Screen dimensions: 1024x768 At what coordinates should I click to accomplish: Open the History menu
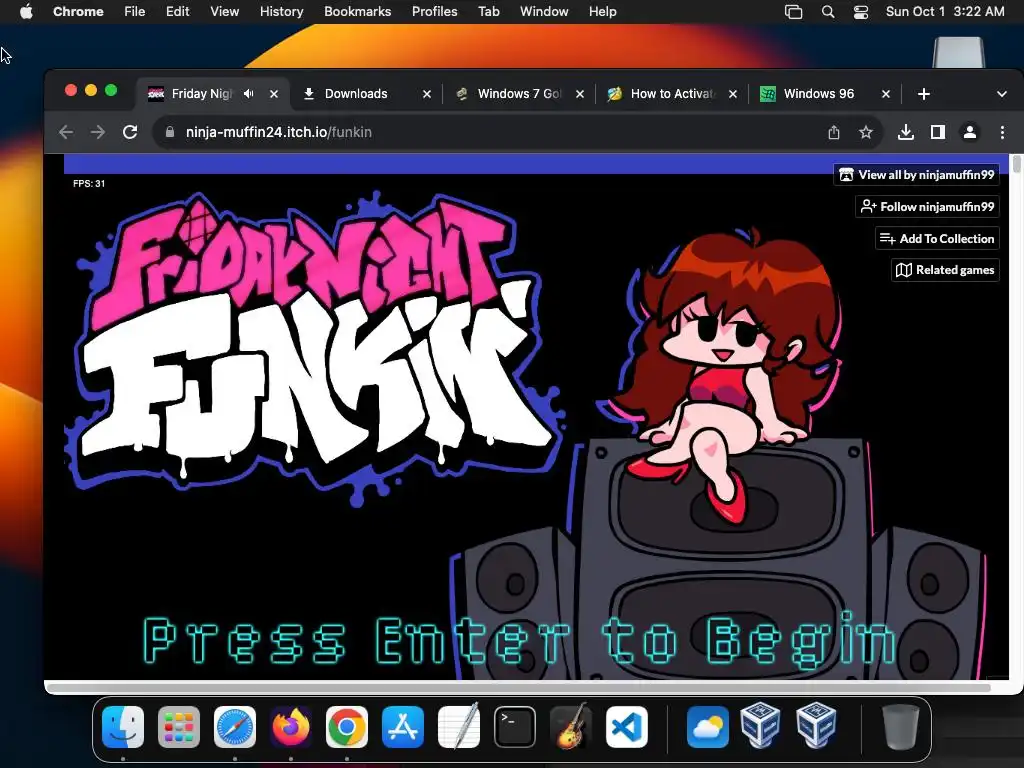click(281, 12)
